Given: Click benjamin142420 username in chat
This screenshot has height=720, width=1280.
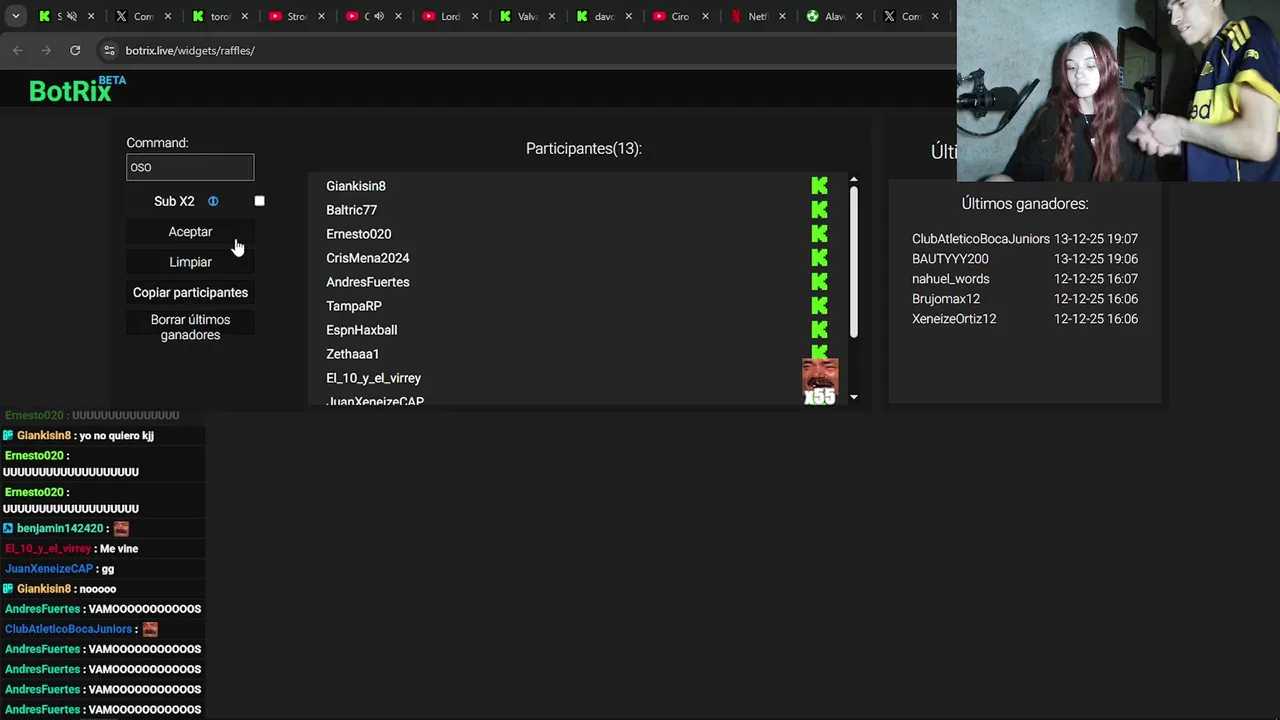Looking at the screenshot, I should click(60, 528).
